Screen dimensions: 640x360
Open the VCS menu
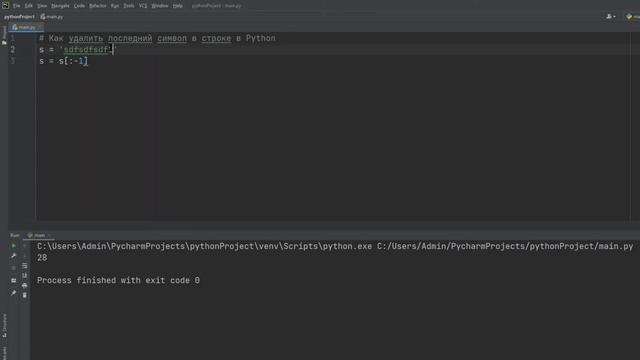tap(143, 6)
